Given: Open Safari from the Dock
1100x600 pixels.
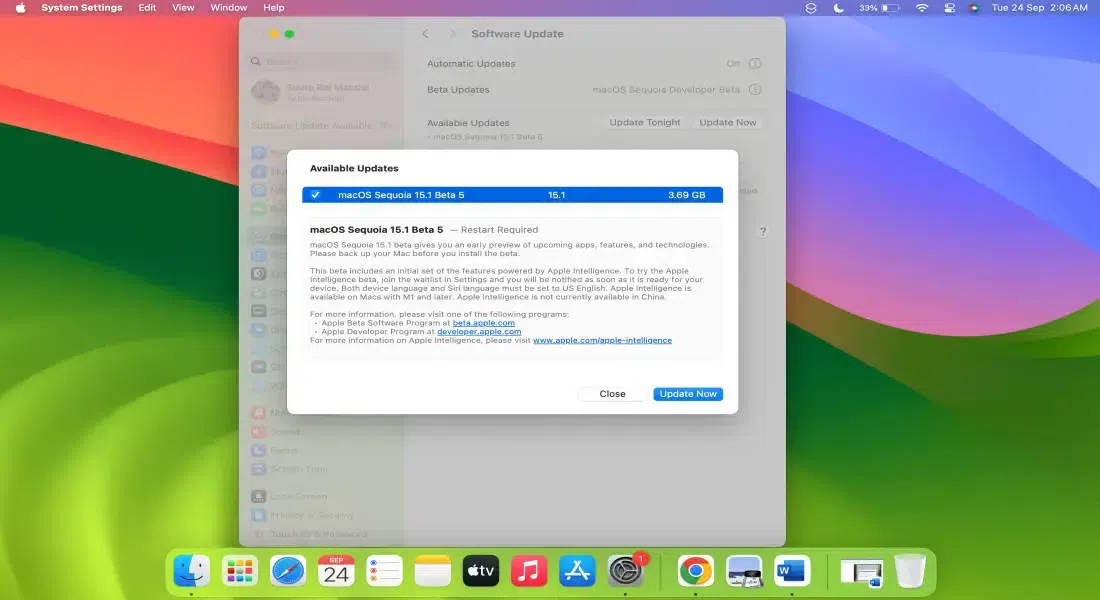Looking at the screenshot, I should tap(288, 571).
